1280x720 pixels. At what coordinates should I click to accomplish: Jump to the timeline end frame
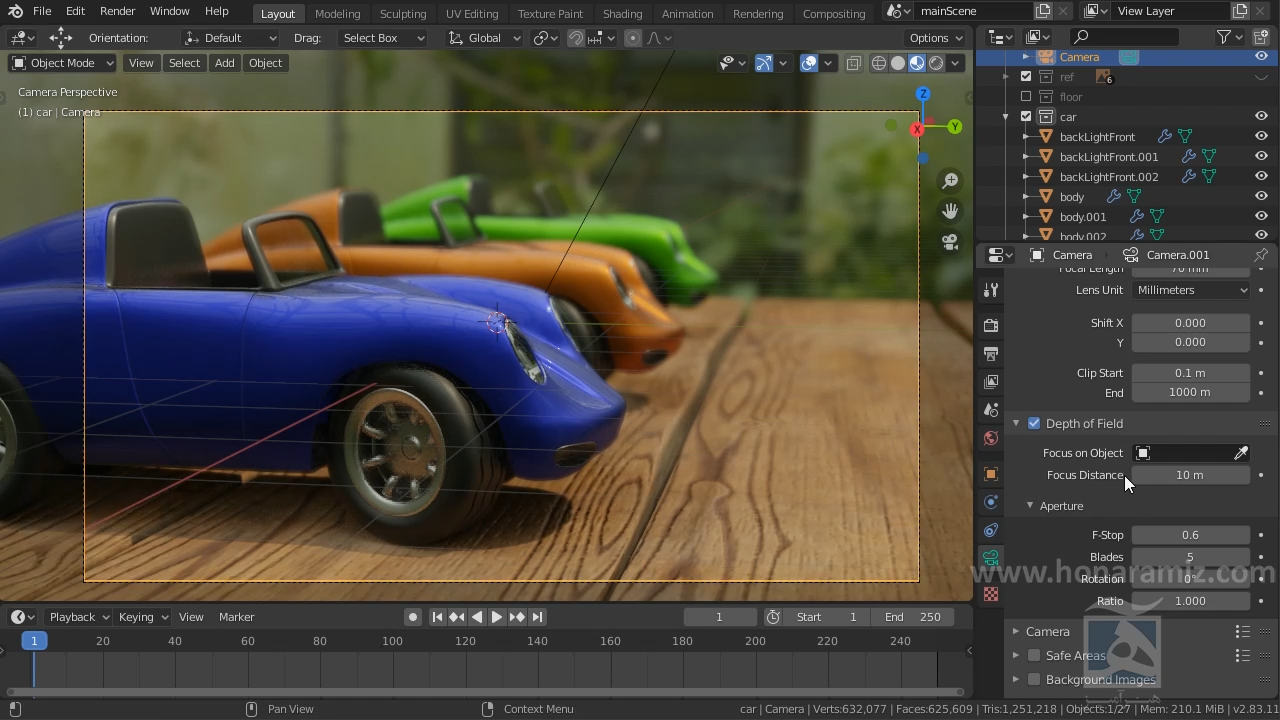pyautogui.click(x=537, y=617)
